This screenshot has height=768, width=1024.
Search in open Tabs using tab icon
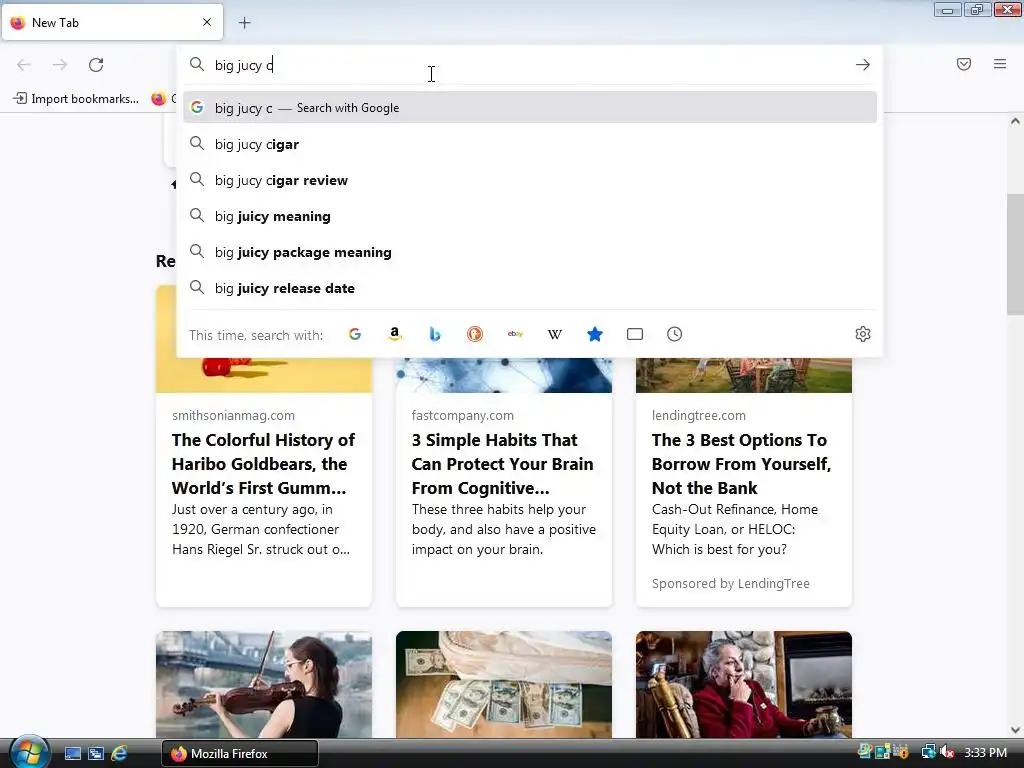pyautogui.click(x=635, y=334)
